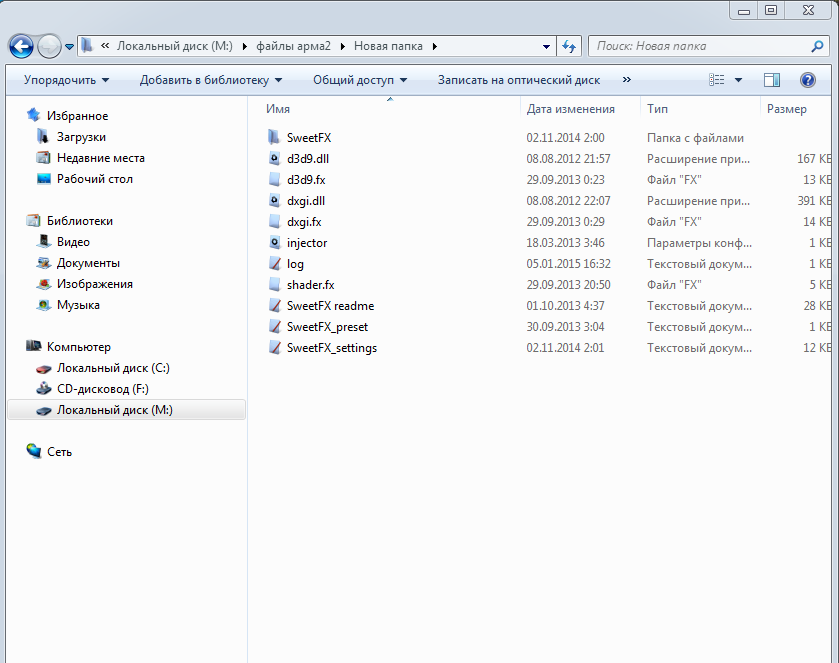Select SweetFX_settings file icon

pos(274,347)
